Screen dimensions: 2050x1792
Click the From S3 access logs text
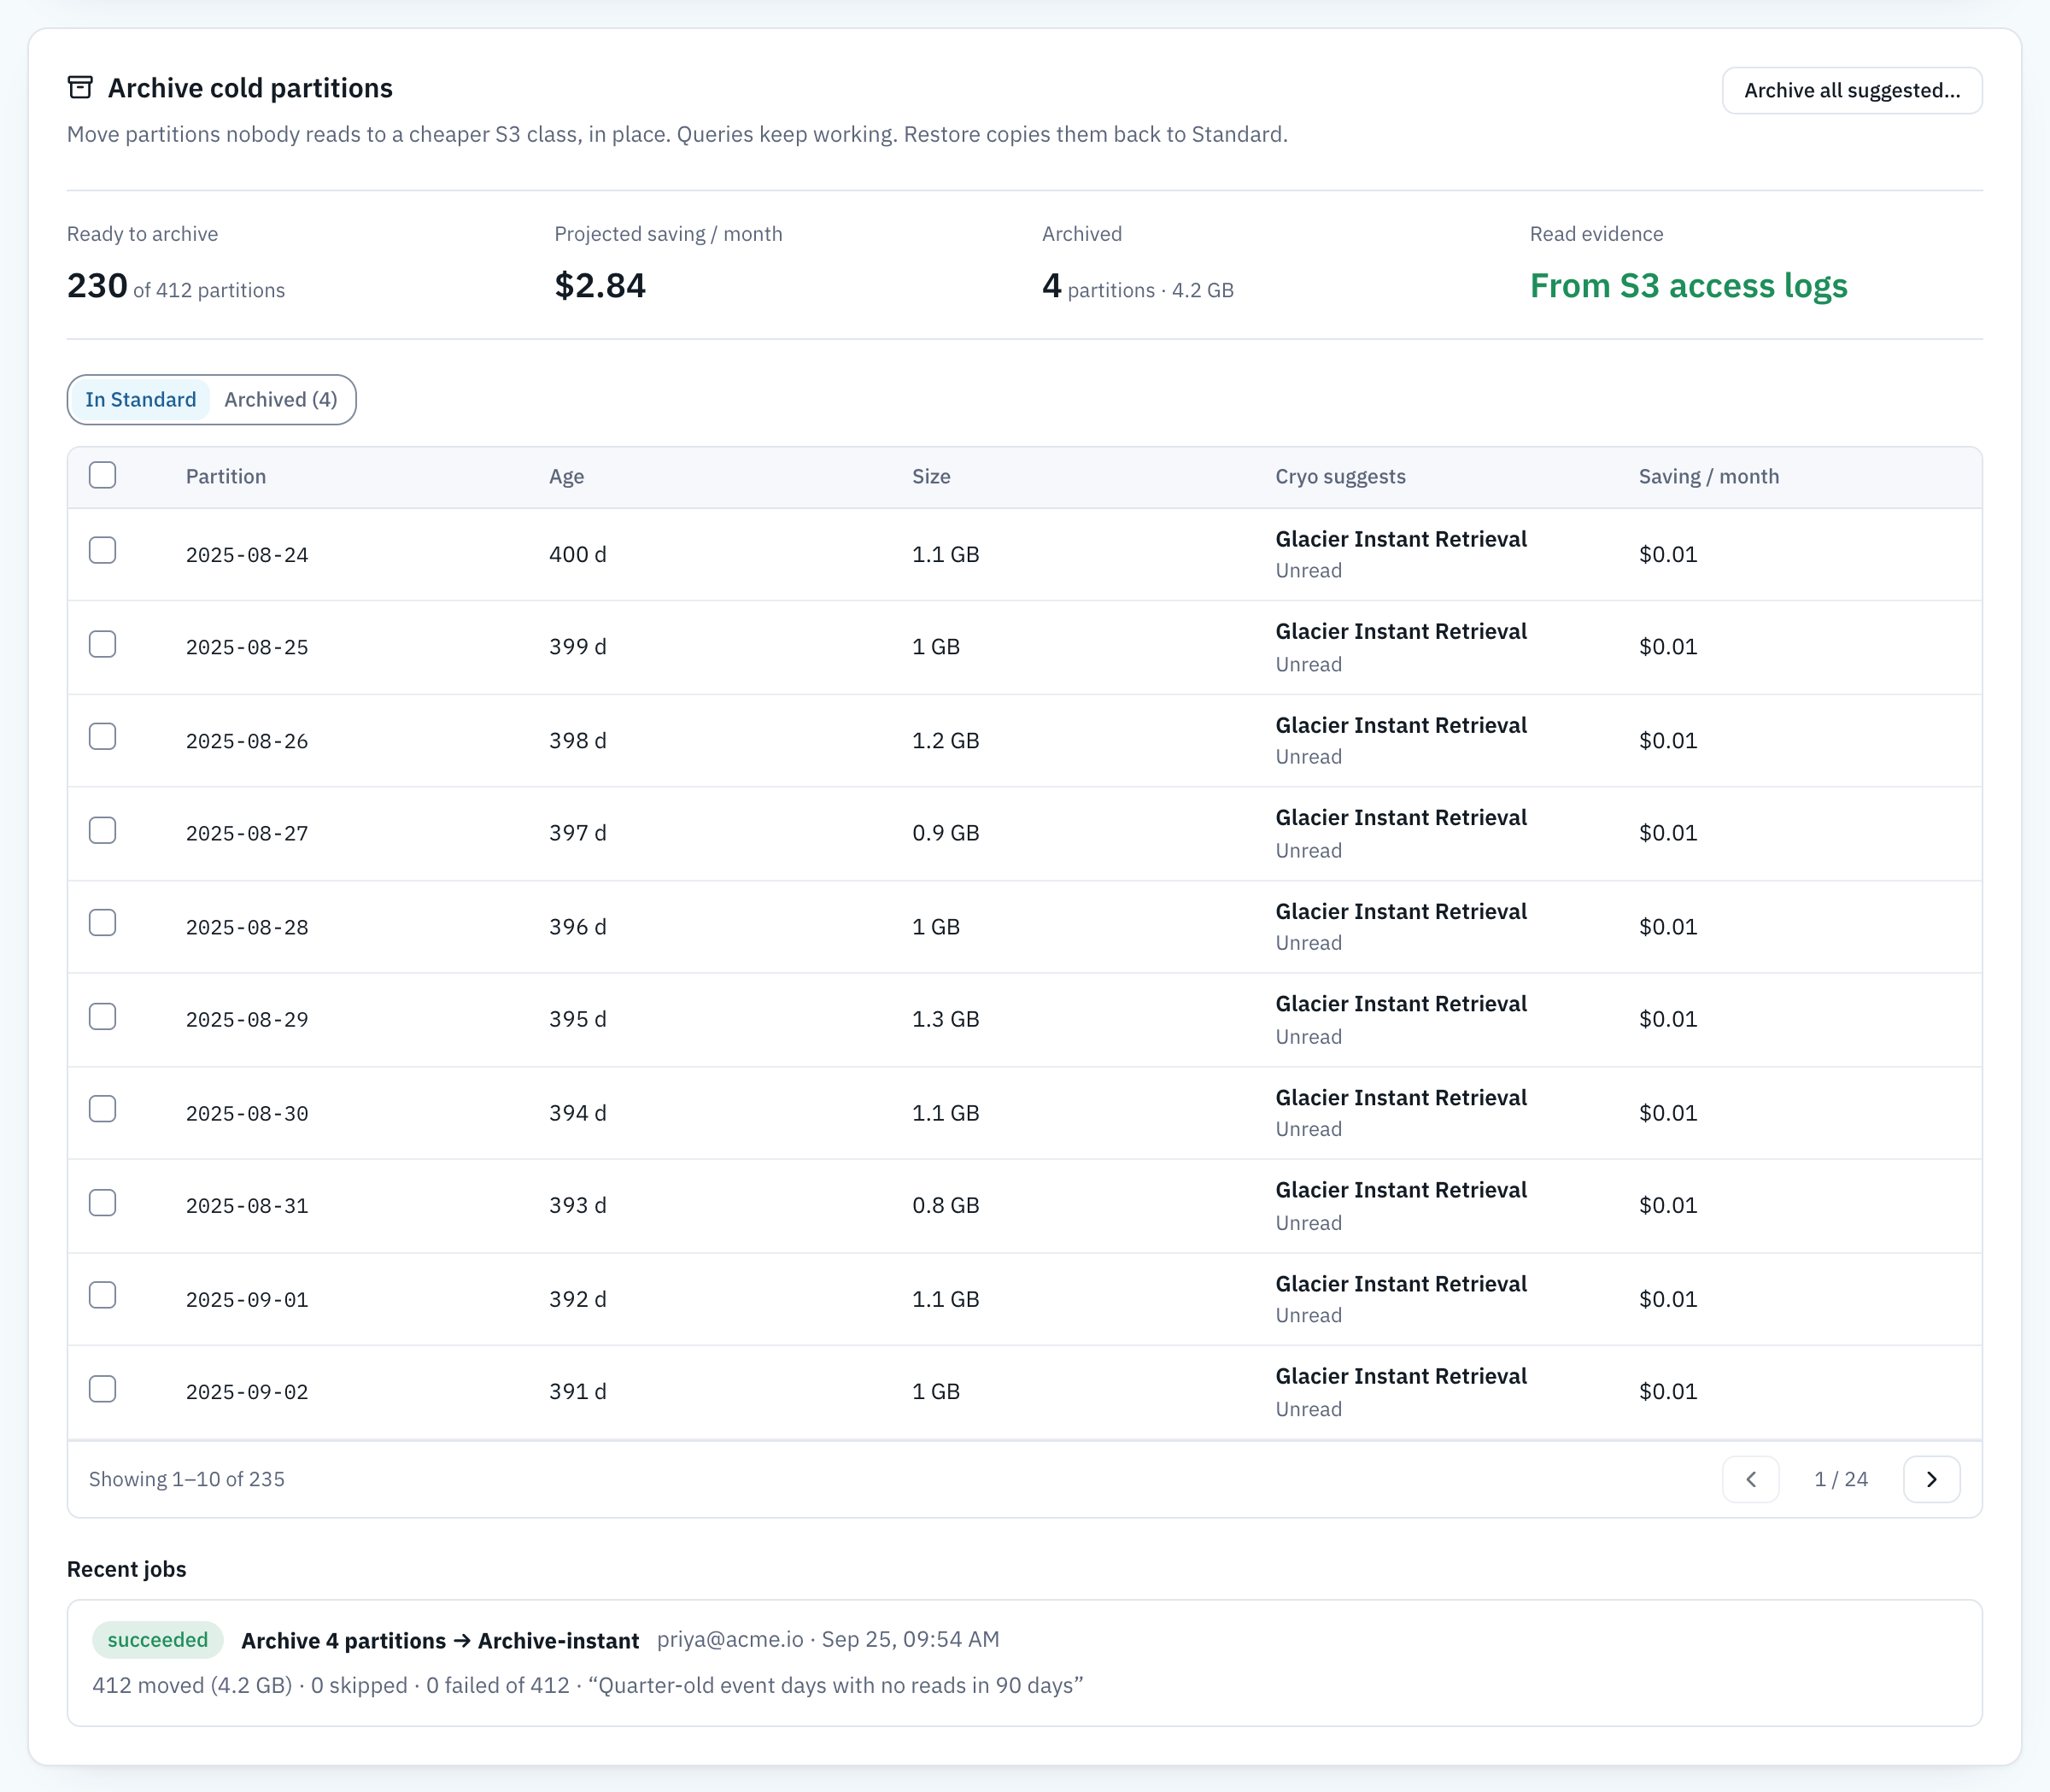coord(1688,286)
